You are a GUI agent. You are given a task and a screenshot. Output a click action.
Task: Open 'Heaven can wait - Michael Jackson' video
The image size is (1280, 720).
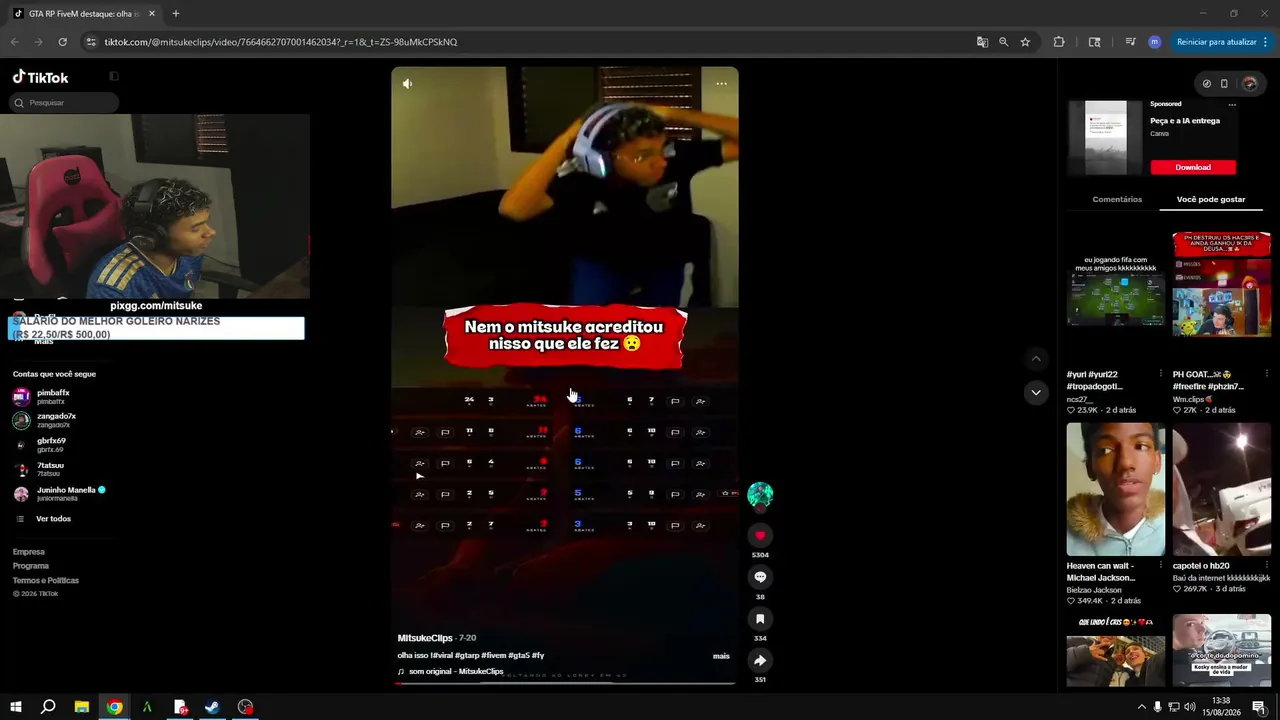pos(1115,490)
